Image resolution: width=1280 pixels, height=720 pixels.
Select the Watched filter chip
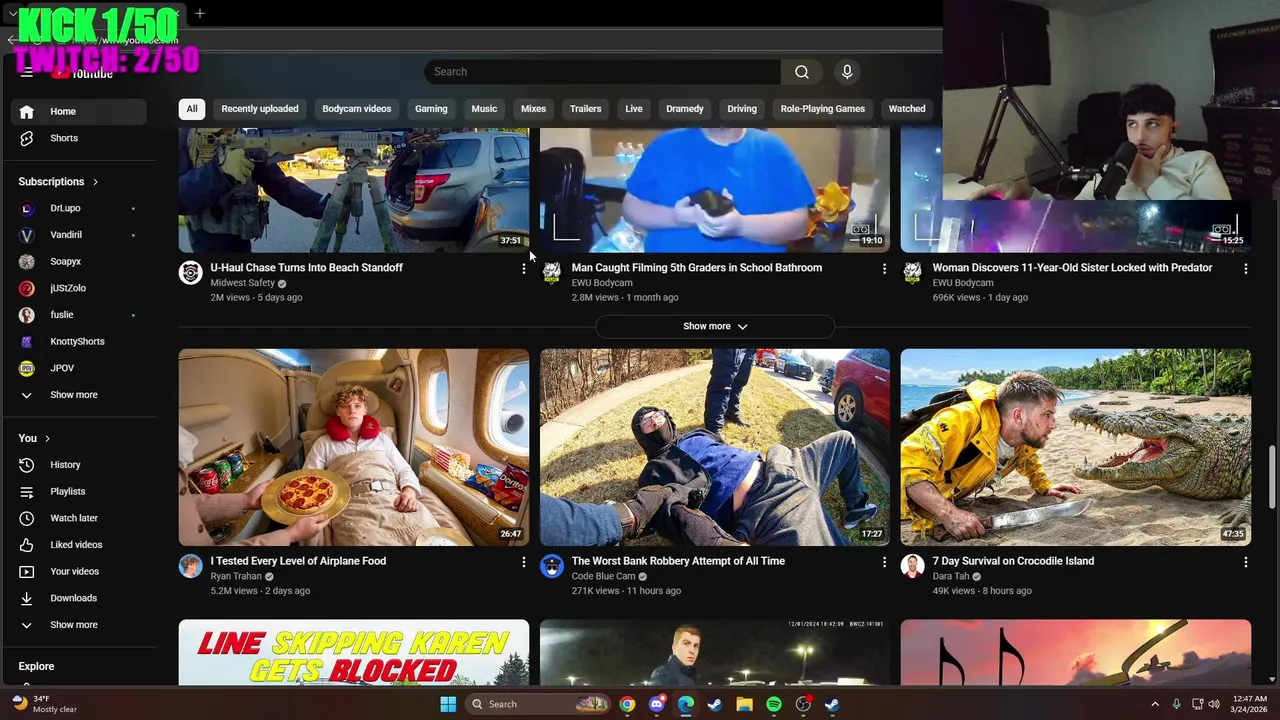pos(907,109)
